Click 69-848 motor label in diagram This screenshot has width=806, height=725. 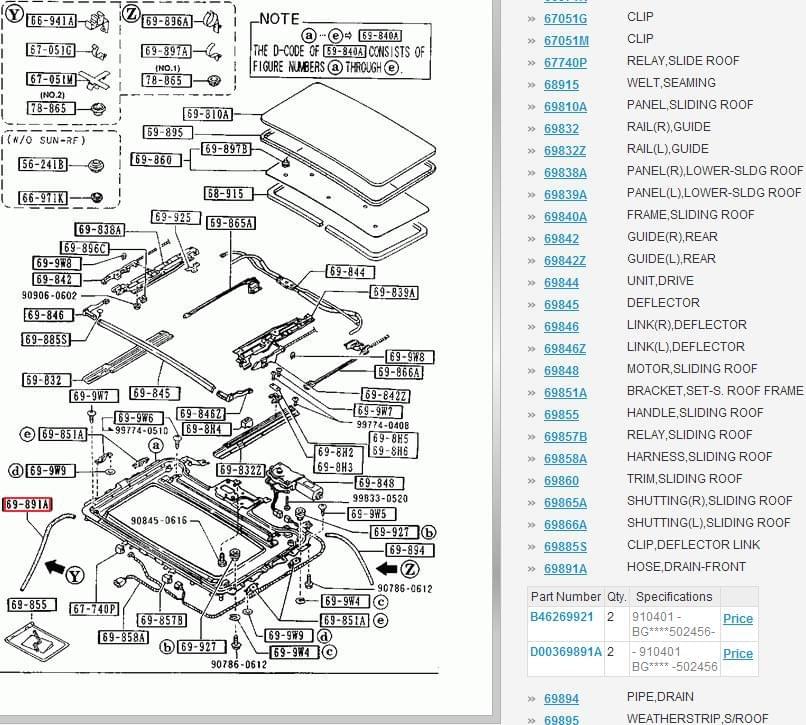379,483
